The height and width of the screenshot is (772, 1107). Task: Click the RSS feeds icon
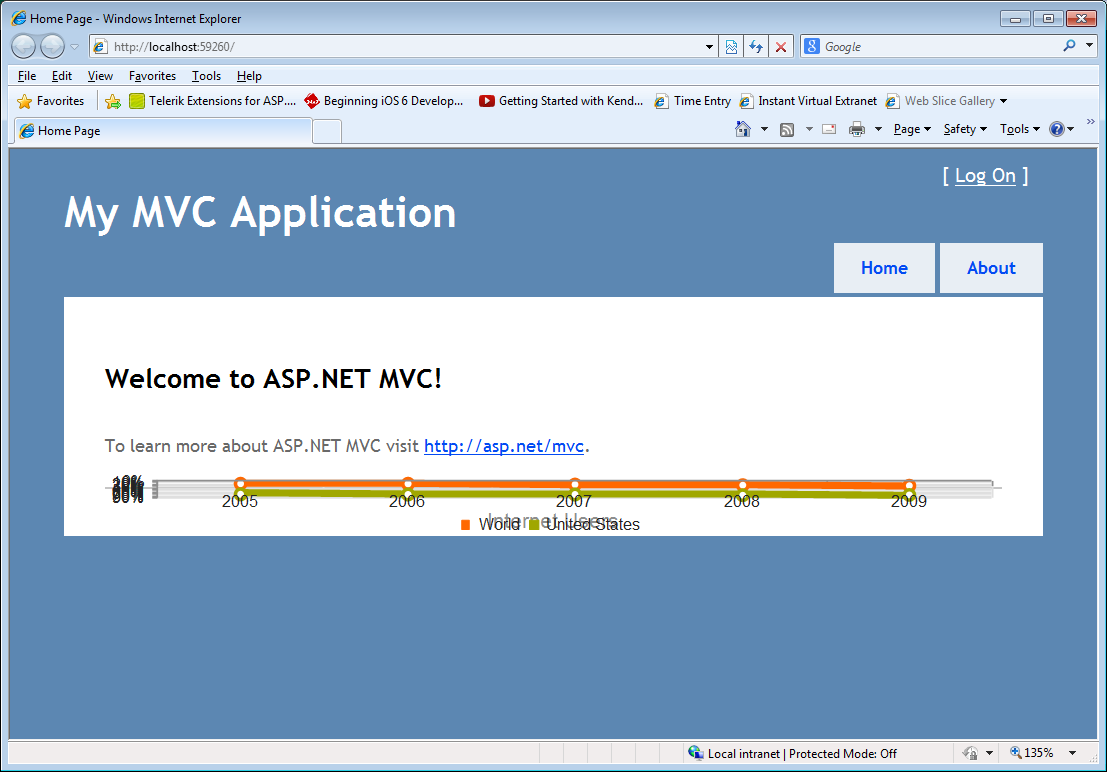coord(786,129)
